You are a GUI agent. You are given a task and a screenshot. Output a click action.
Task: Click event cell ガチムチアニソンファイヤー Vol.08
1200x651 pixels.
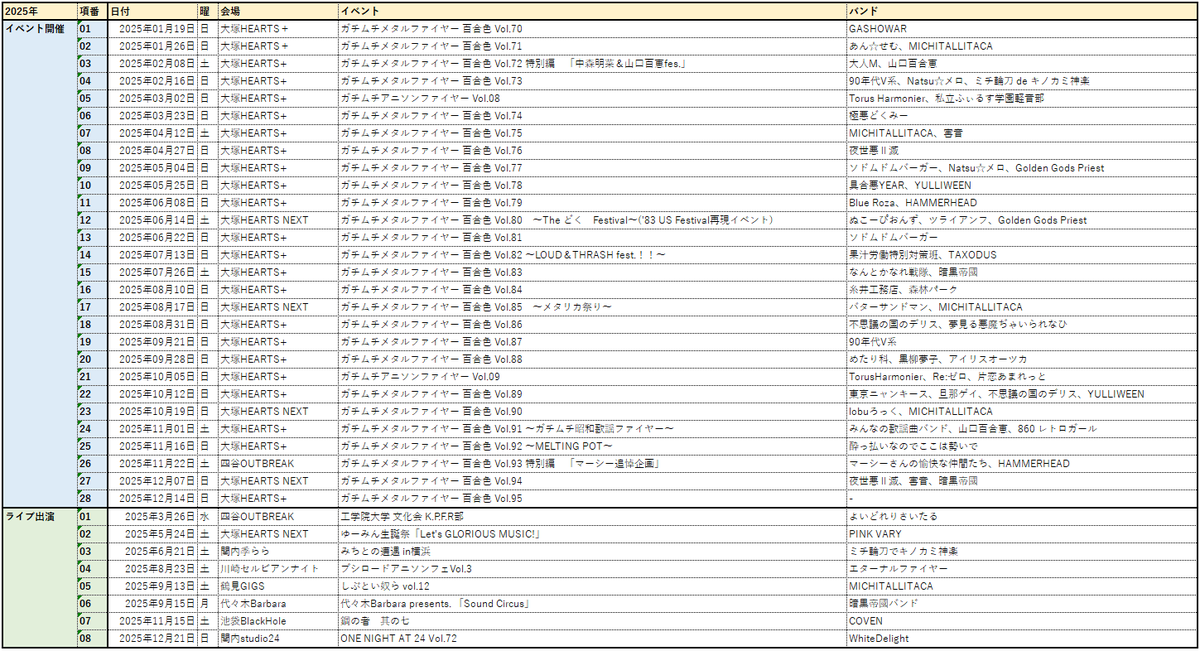click(591, 98)
